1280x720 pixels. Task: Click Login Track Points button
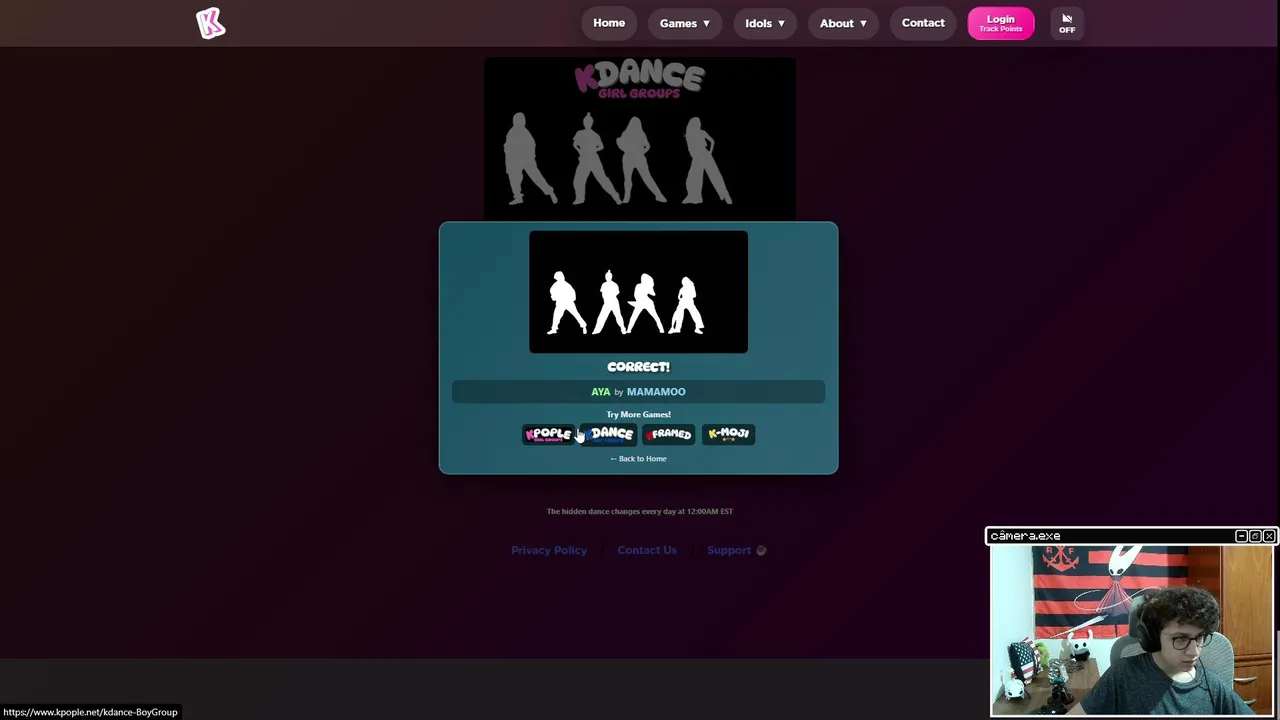tap(1001, 23)
